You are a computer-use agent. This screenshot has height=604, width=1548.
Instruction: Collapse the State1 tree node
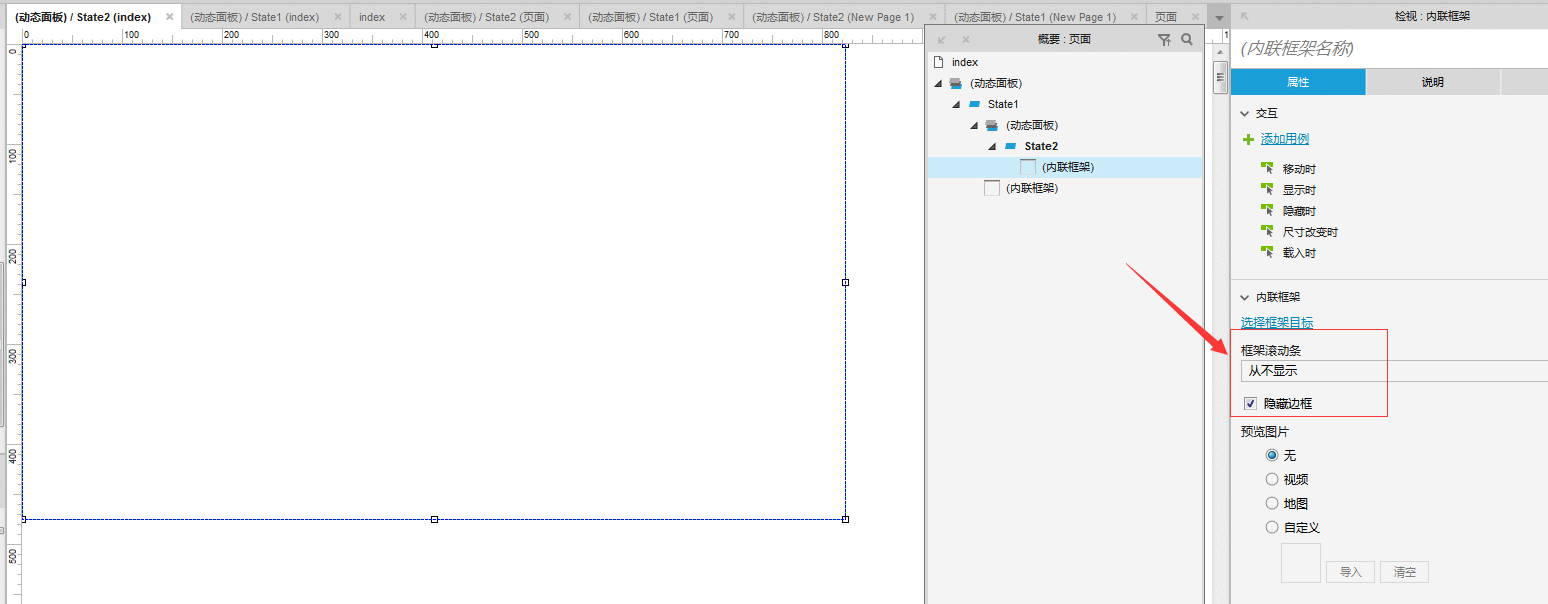click(956, 104)
